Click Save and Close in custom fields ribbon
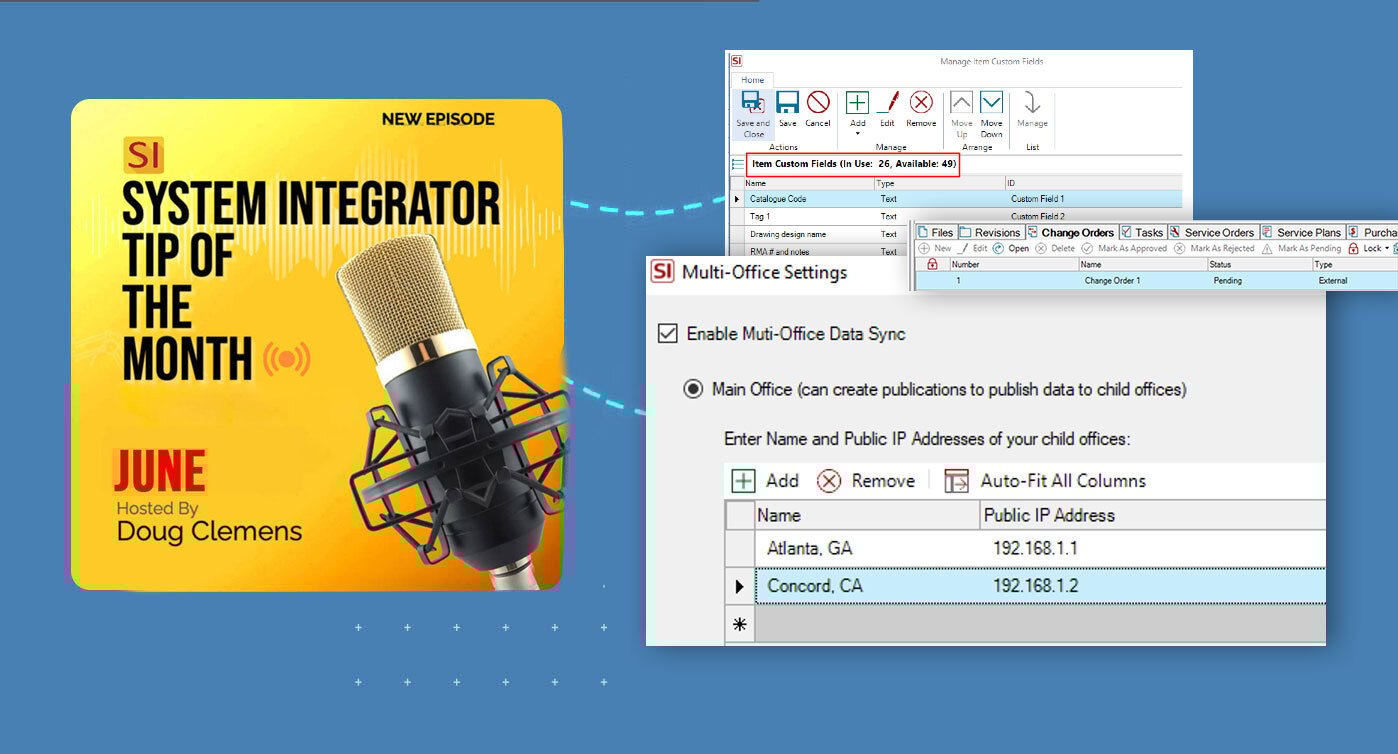Screen dimensions: 1398x754 coord(753,114)
